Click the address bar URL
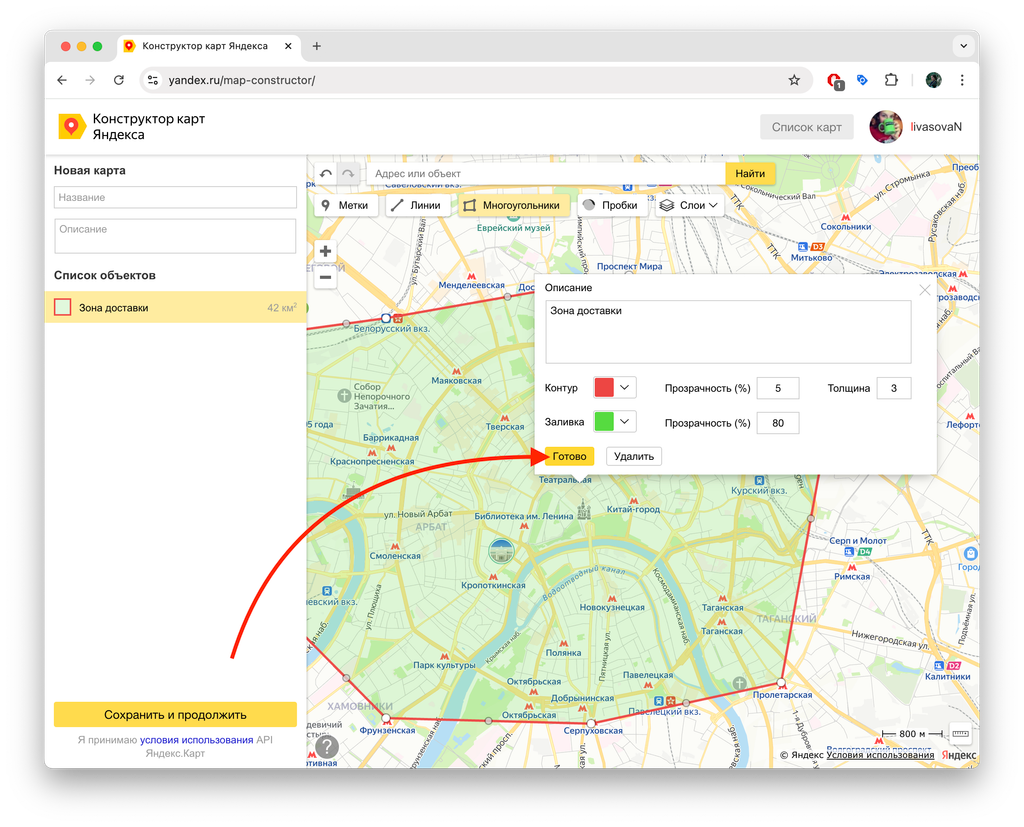 point(242,80)
